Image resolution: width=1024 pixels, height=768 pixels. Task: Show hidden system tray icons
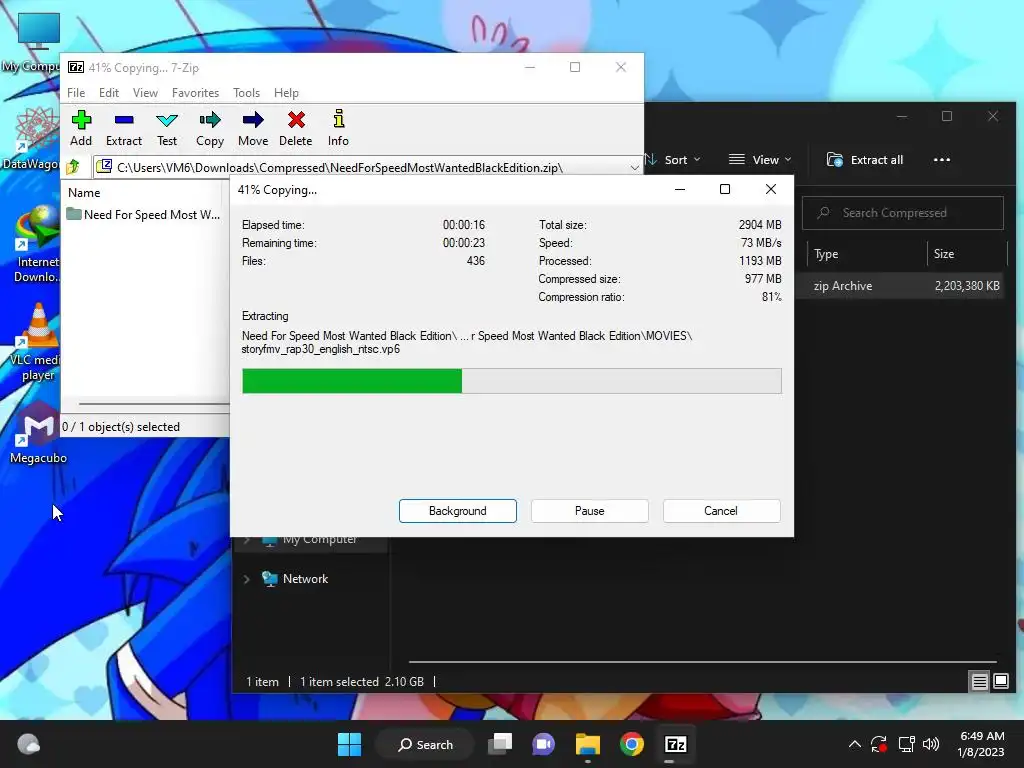[x=854, y=744]
